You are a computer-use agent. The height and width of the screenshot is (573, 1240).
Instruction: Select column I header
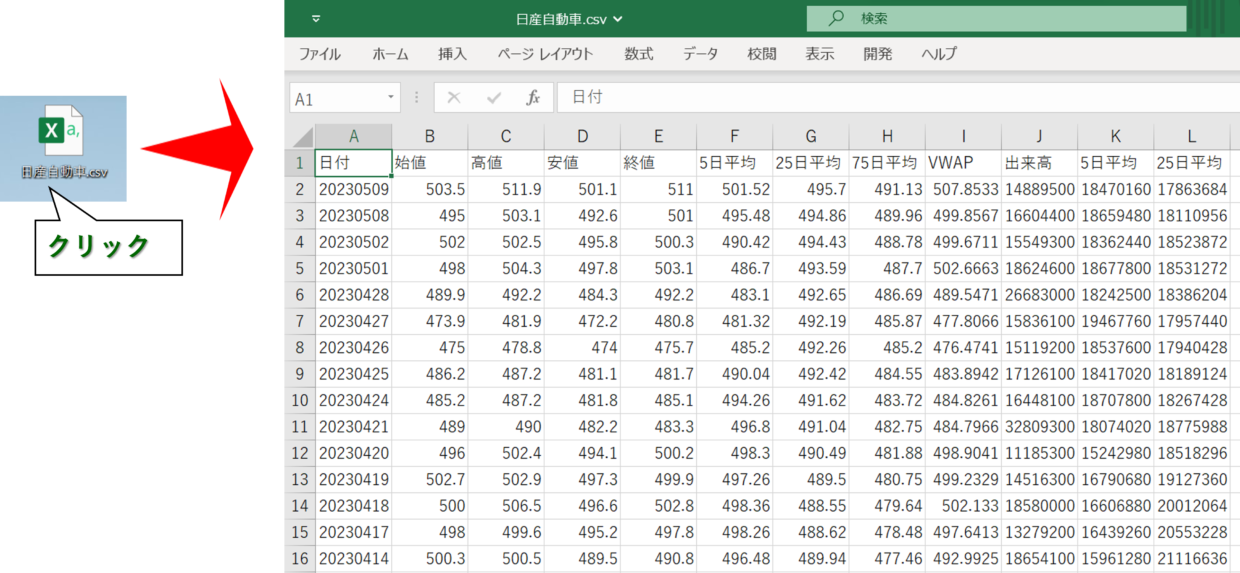pos(964,137)
